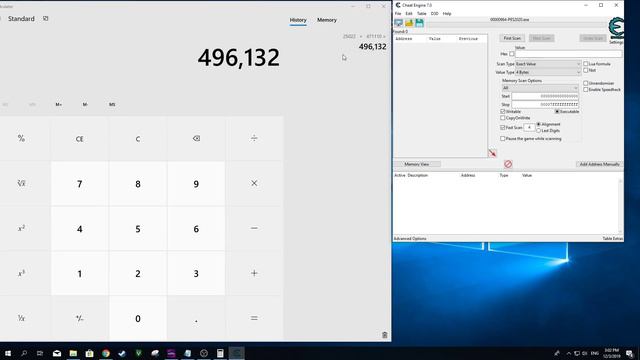Screen dimensions: 640x360
Task: Click the save floppy disk icon in Cheat Engine
Action: (419, 23)
